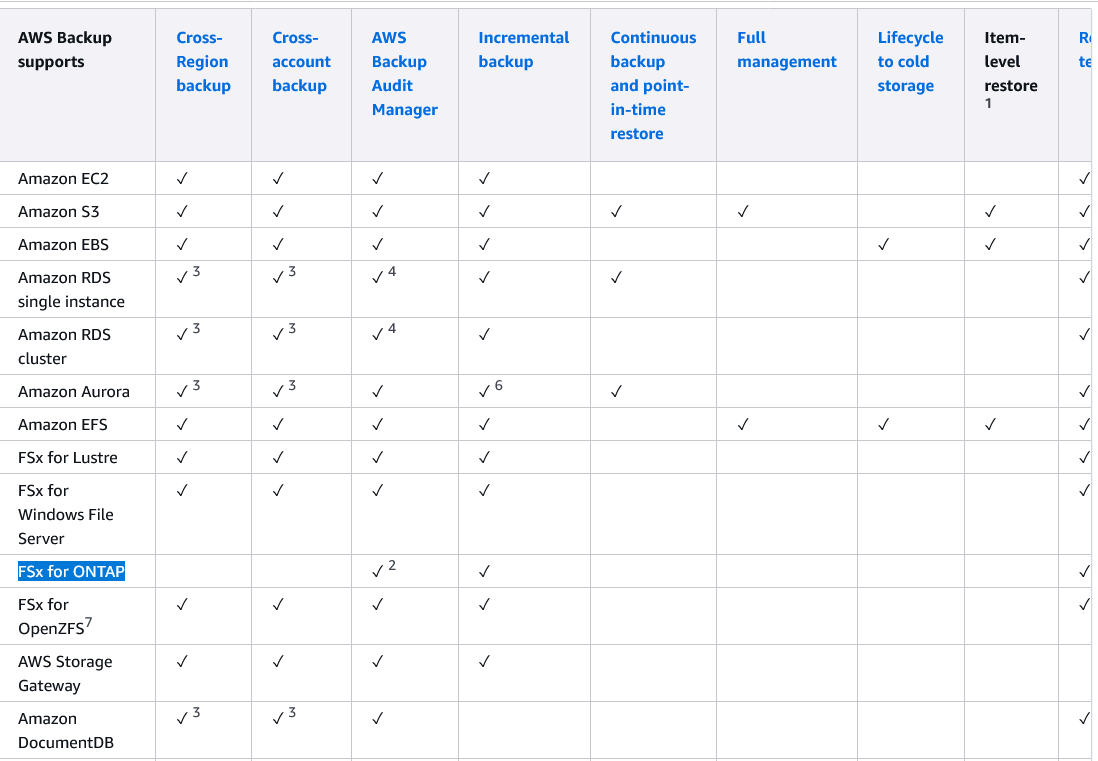Screen dimensions: 1098x761
Task: Click the Amazon RDS cluster row label
Action: coord(64,347)
